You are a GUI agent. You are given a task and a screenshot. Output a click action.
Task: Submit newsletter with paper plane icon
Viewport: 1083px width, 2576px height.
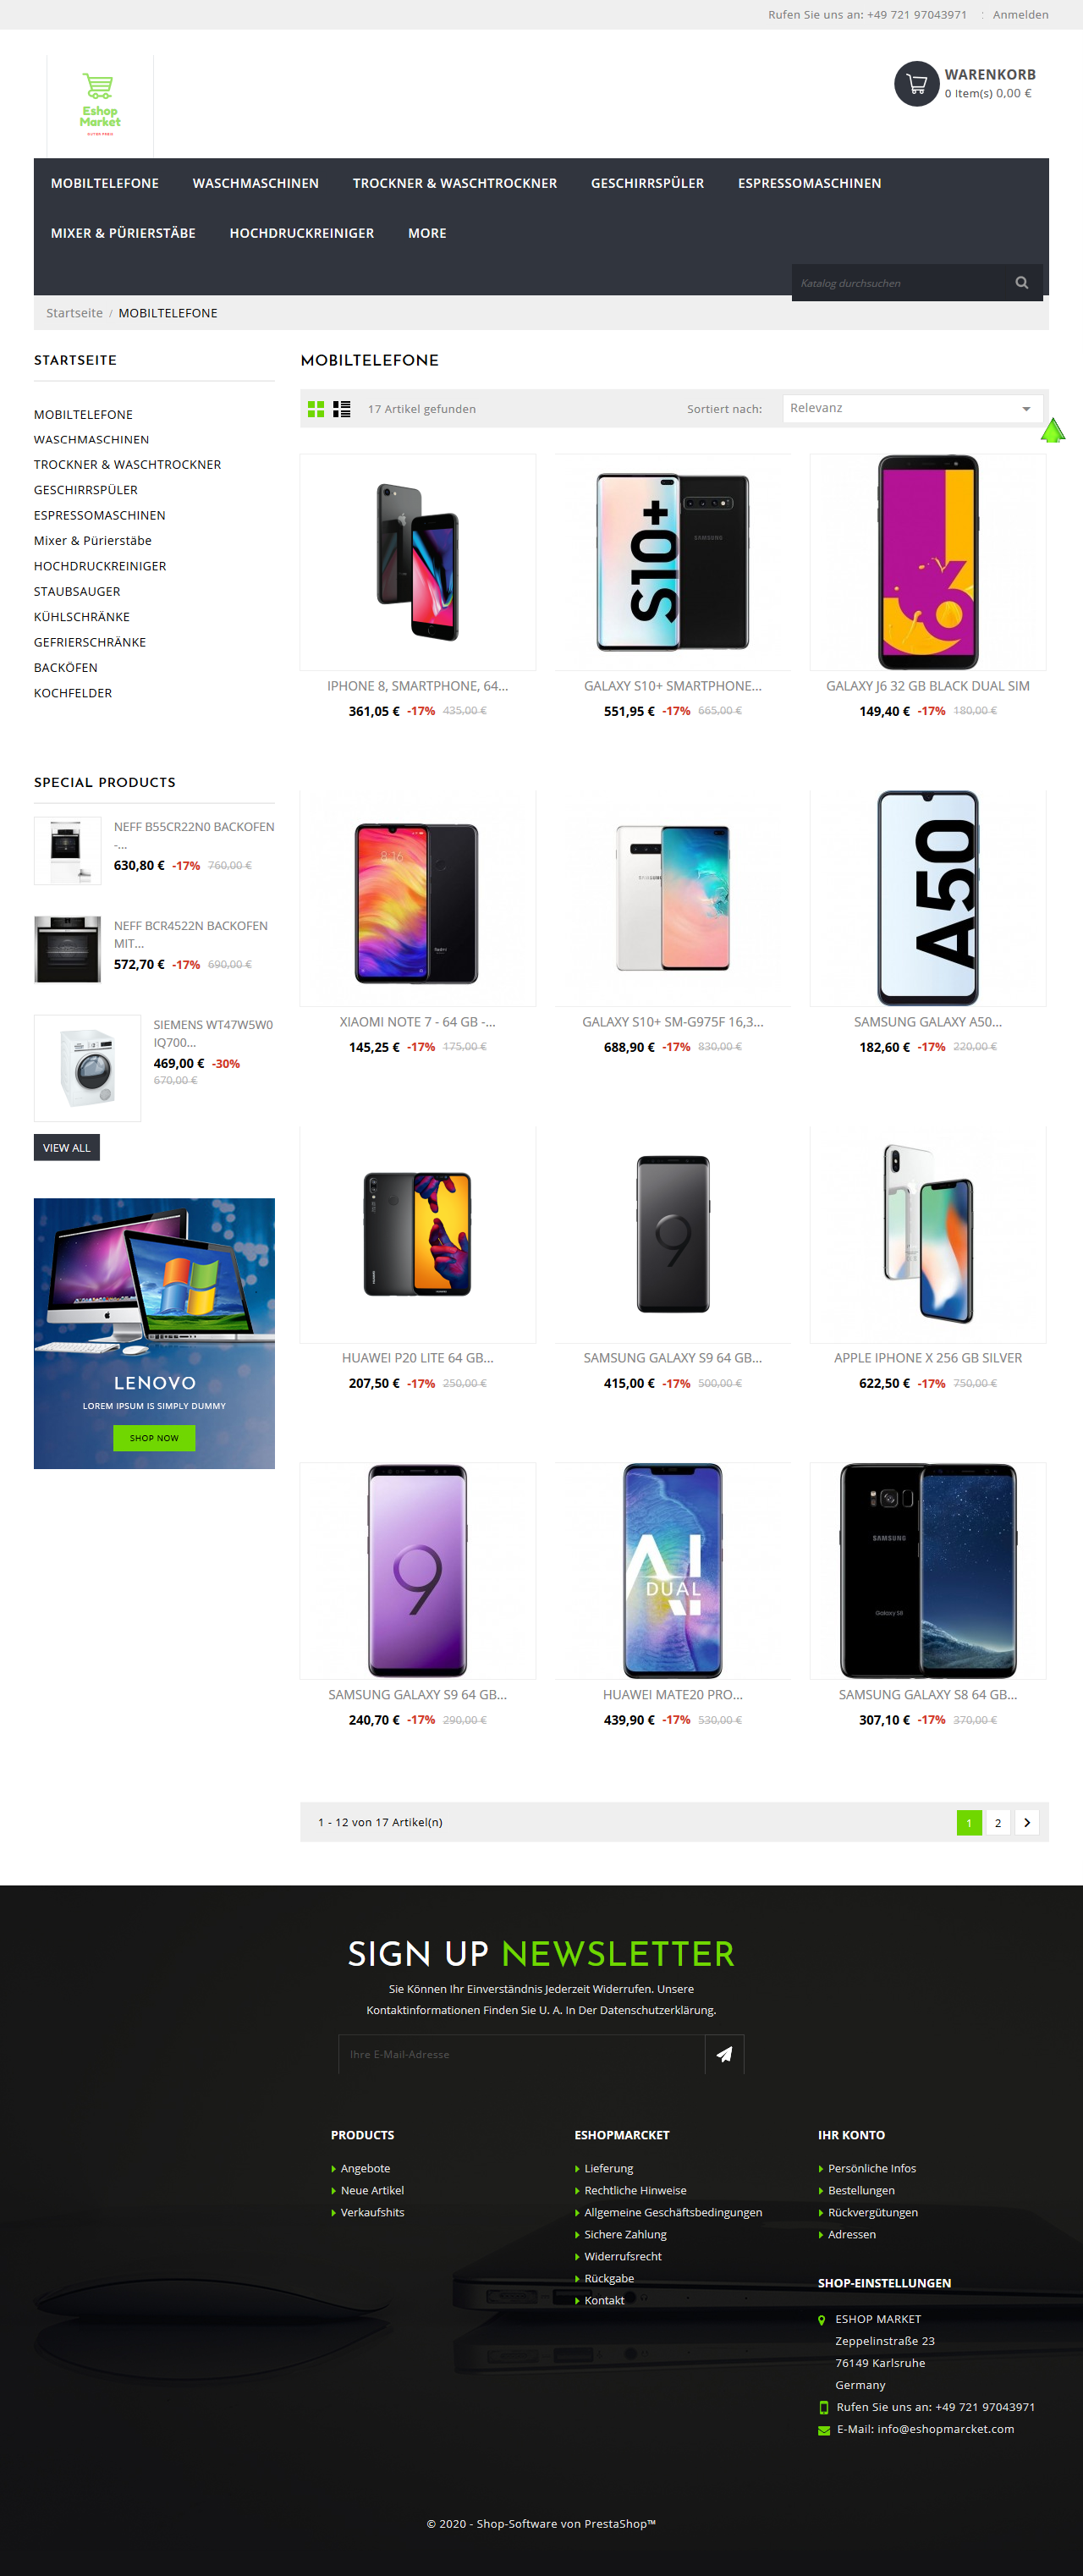[724, 2054]
